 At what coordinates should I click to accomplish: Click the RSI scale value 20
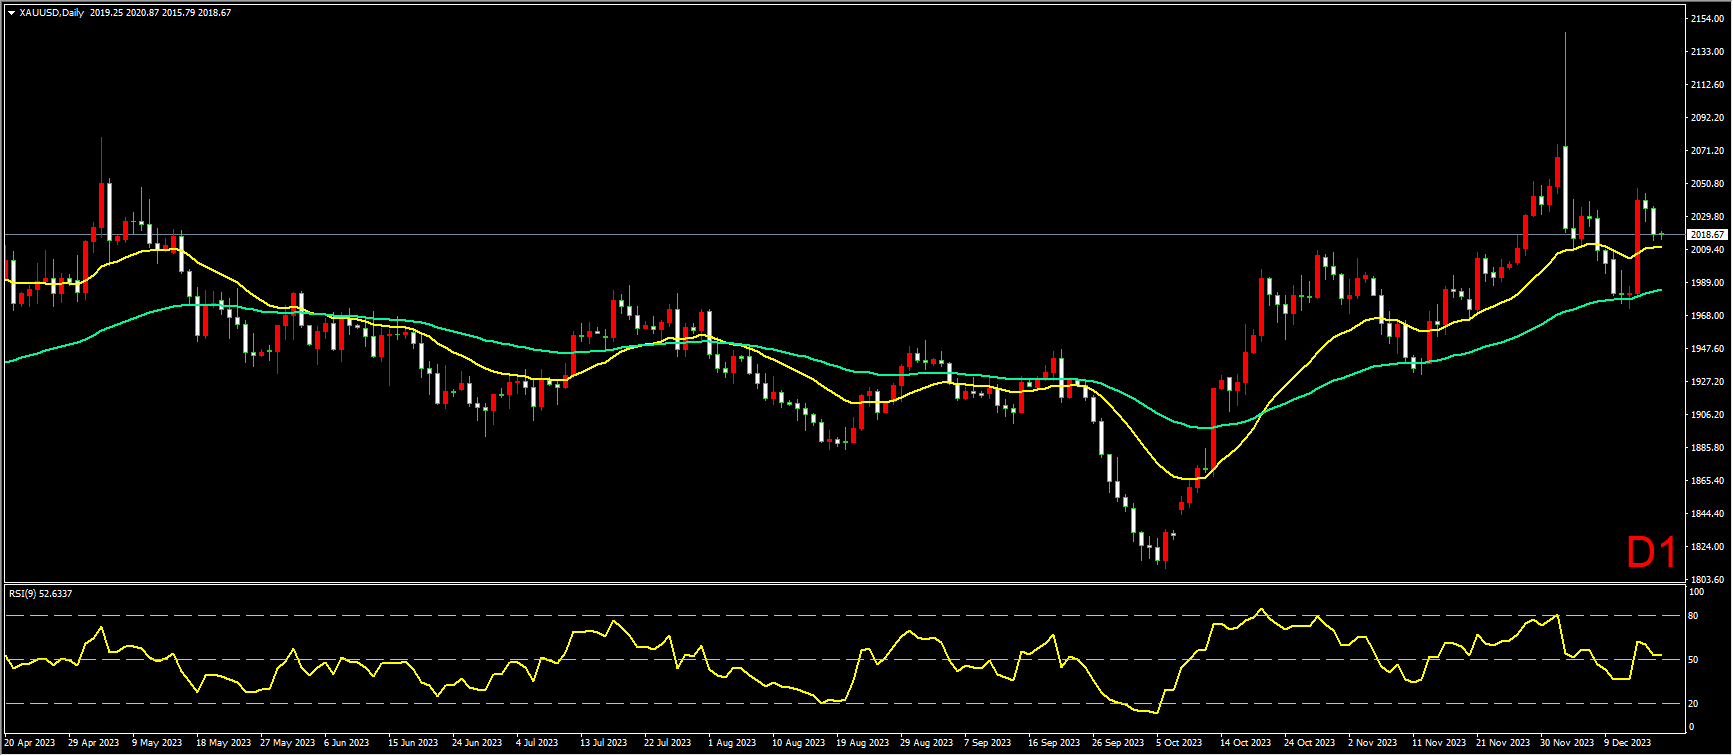[x=1694, y=704]
